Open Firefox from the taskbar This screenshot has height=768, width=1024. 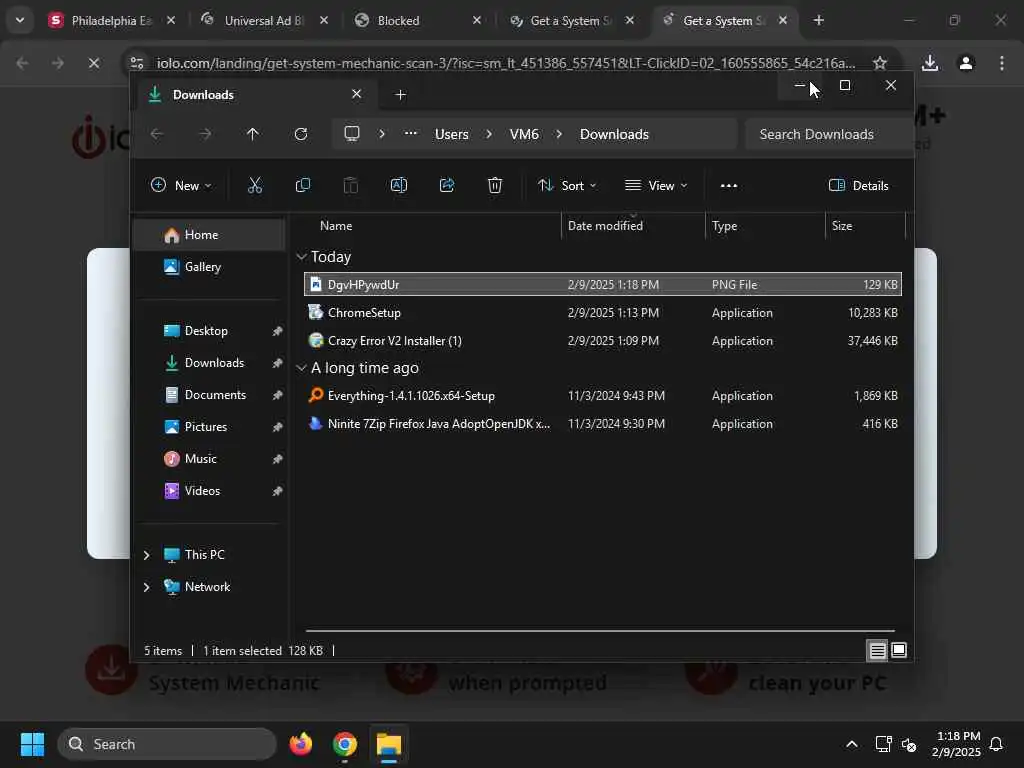point(300,744)
